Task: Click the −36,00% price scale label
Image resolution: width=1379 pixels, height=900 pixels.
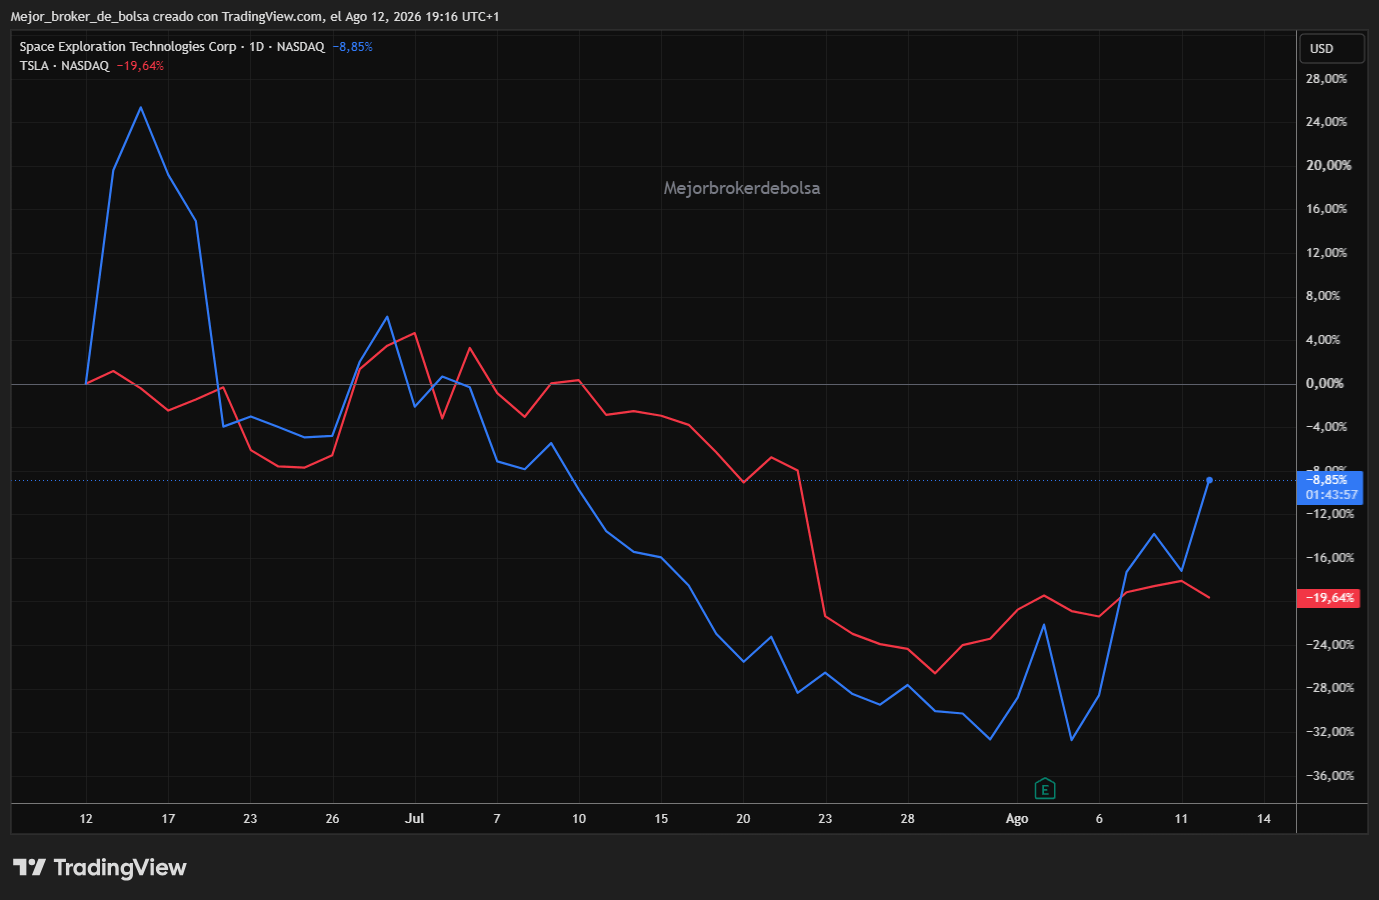Action: click(x=1330, y=776)
